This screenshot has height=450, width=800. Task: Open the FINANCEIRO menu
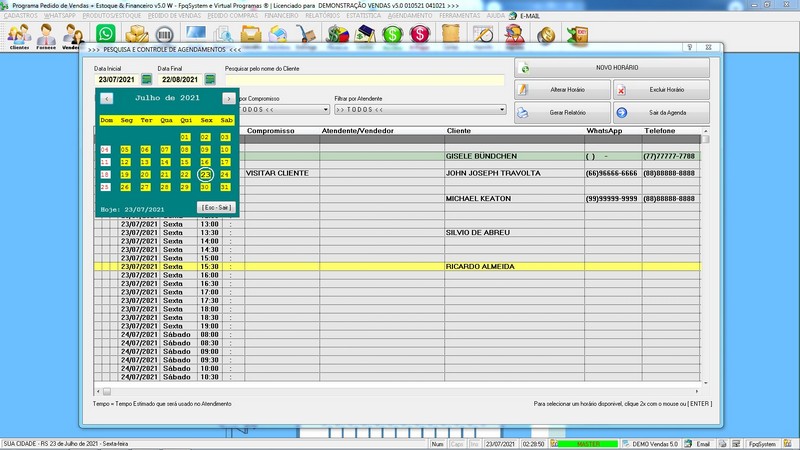point(281,16)
